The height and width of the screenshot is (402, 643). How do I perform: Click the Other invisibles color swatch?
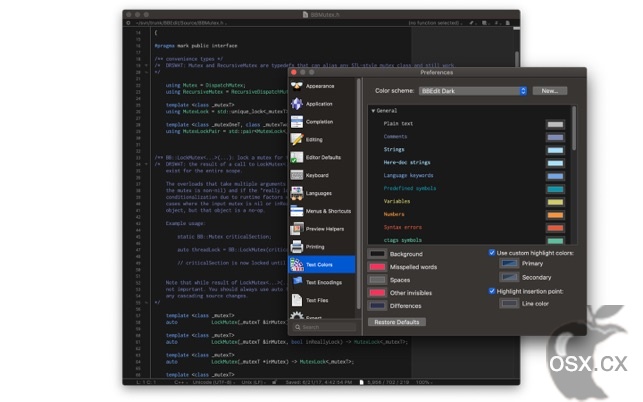click(377, 292)
